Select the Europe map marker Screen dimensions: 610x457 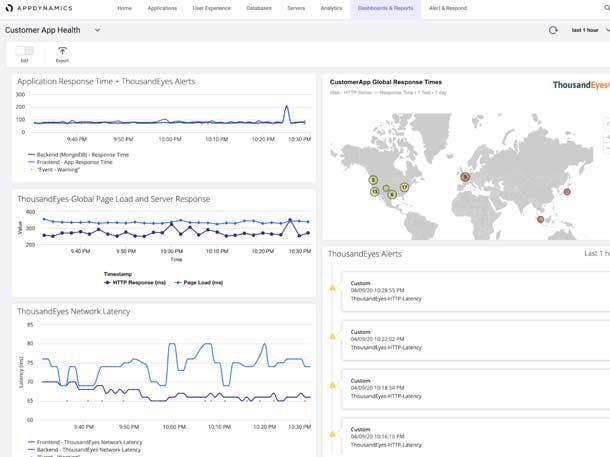[x=464, y=177]
